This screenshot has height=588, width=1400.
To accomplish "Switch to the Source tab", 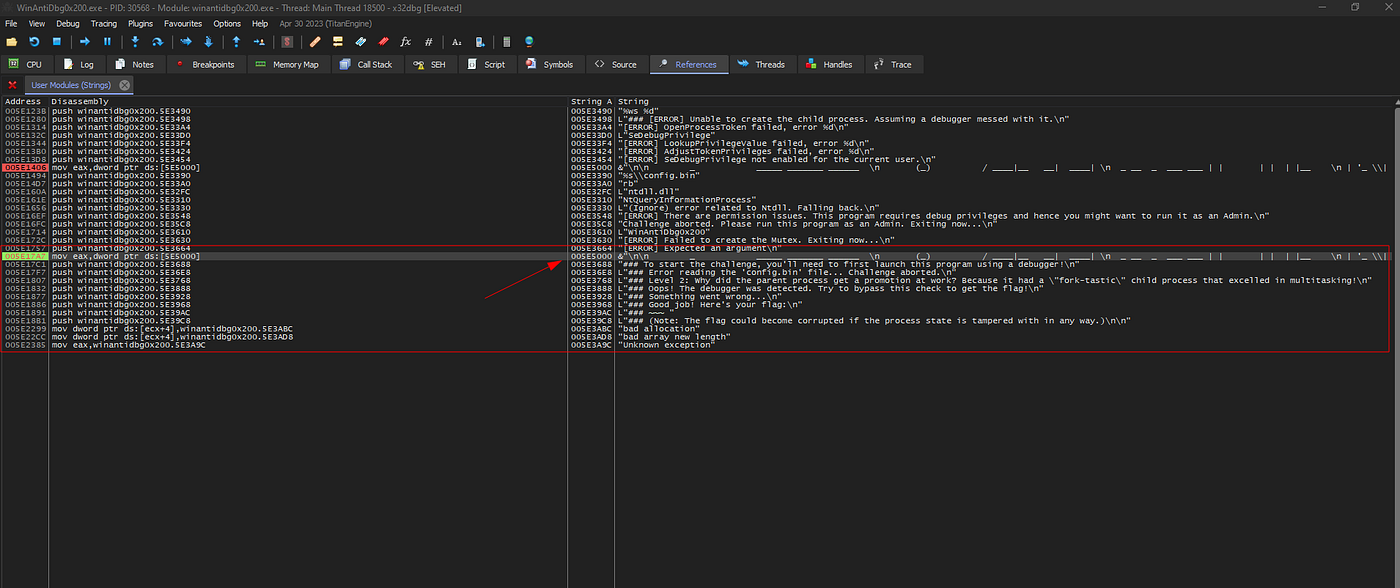I will [615, 64].
